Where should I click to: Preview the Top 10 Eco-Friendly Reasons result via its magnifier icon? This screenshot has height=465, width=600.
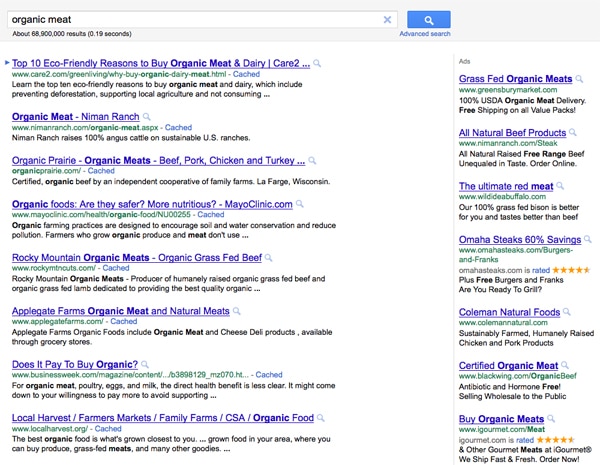(x=317, y=63)
